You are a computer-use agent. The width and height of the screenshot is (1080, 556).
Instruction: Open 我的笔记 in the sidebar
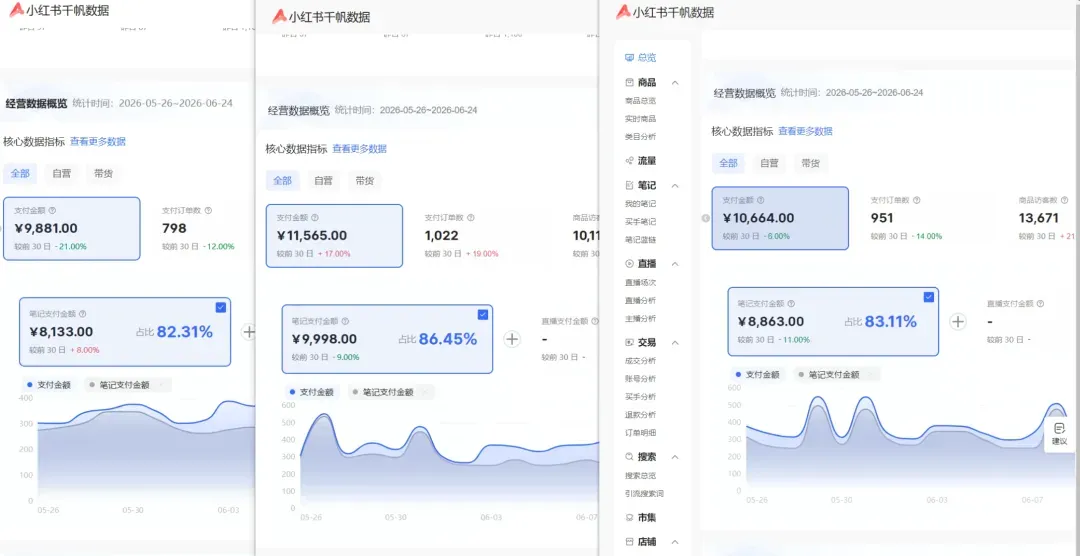coord(641,204)
